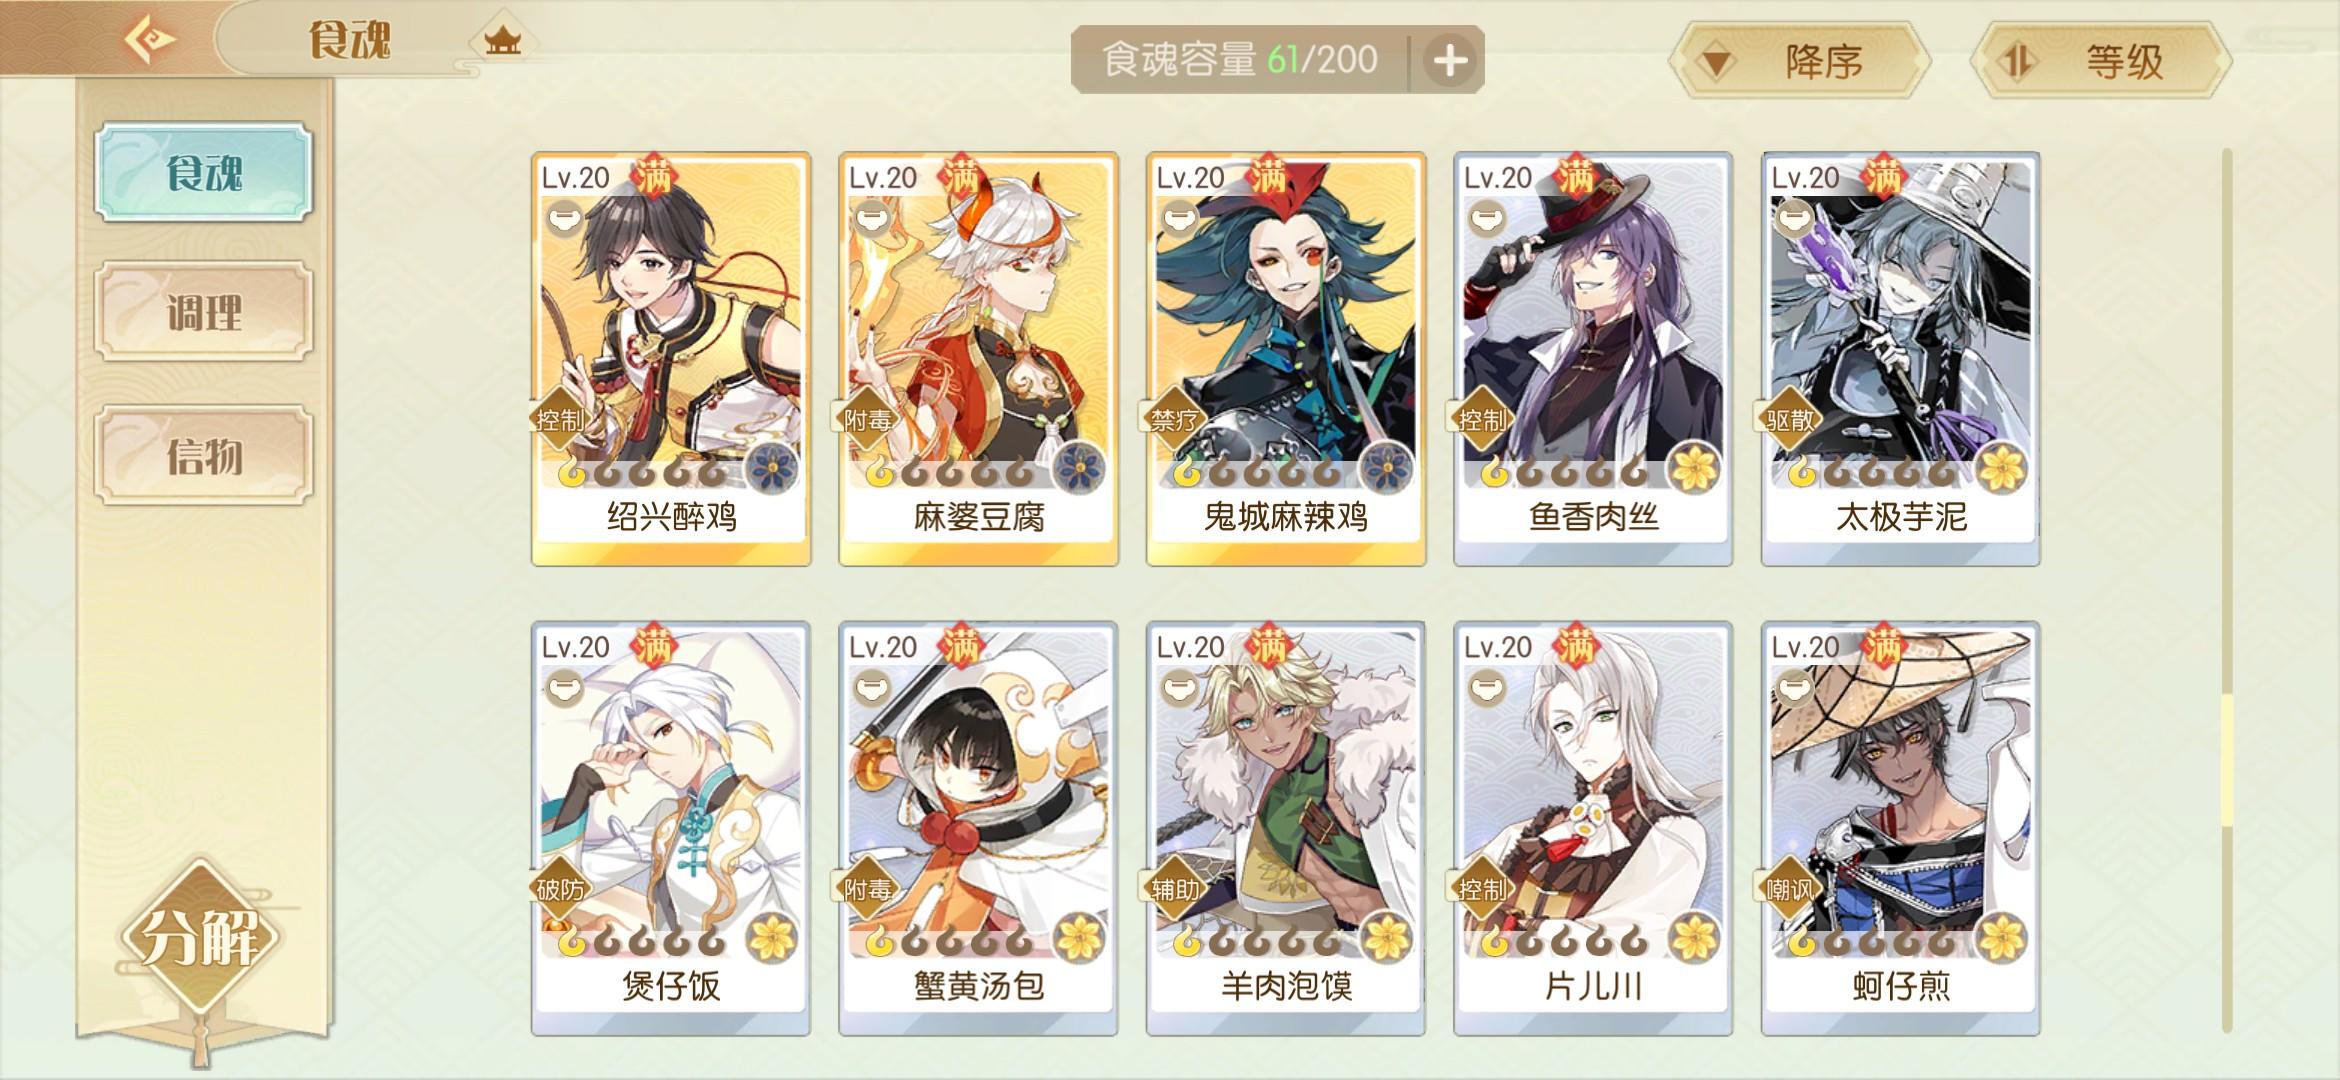Click the back arrow icon

[x=150, y=40]
